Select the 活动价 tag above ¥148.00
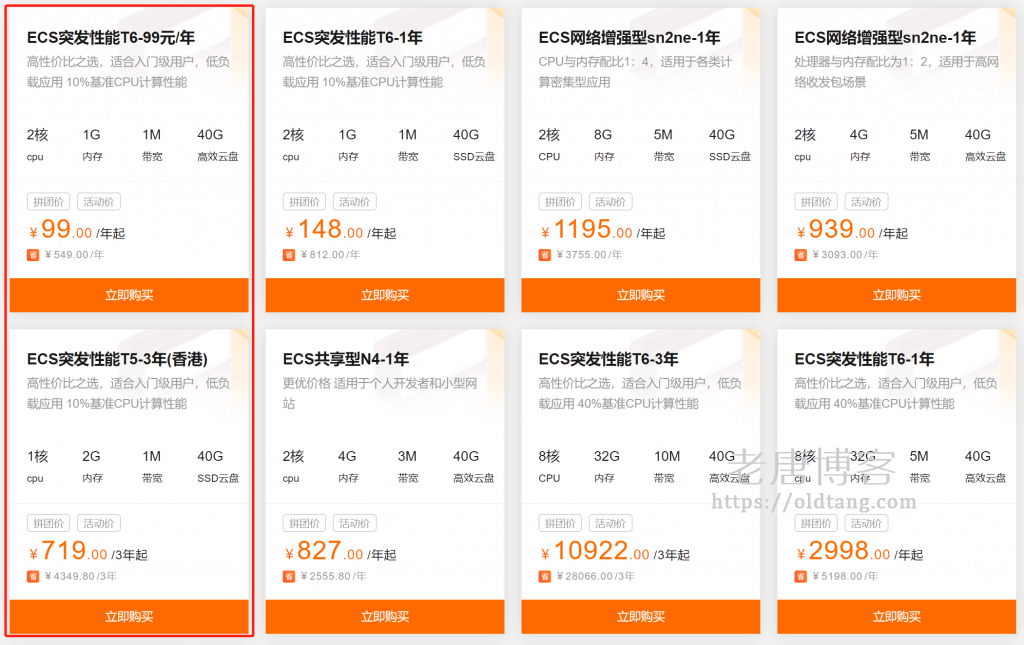 pos(355,202)
